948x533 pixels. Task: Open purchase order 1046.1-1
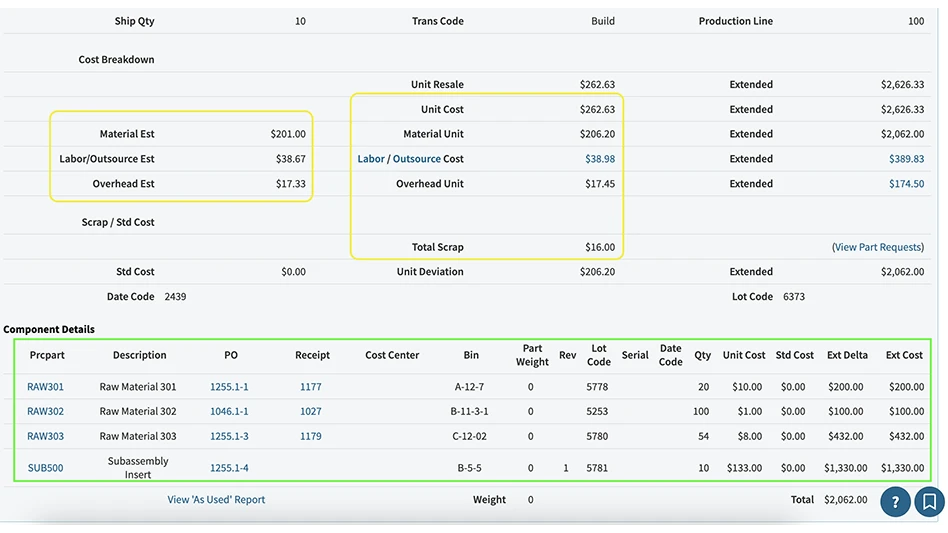(x=229, y=411)
